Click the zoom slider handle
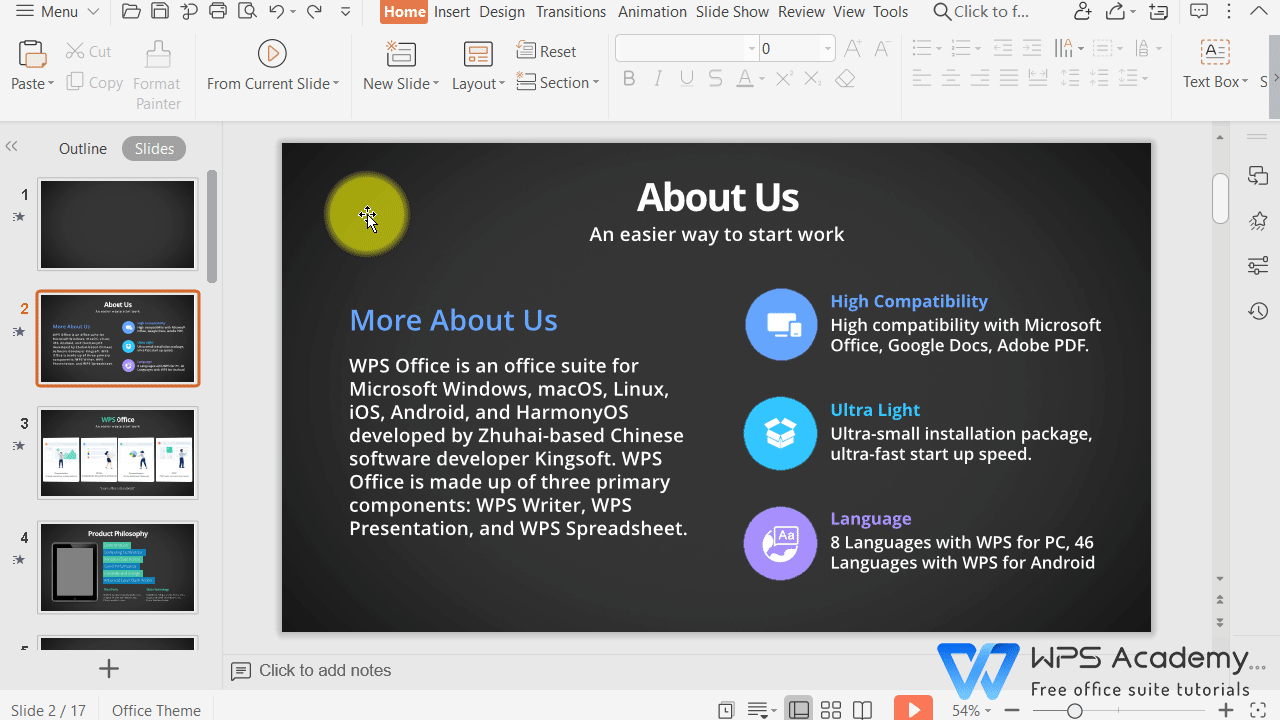This screenshot has width=1280, height=720. click(x=1074, y=711)
